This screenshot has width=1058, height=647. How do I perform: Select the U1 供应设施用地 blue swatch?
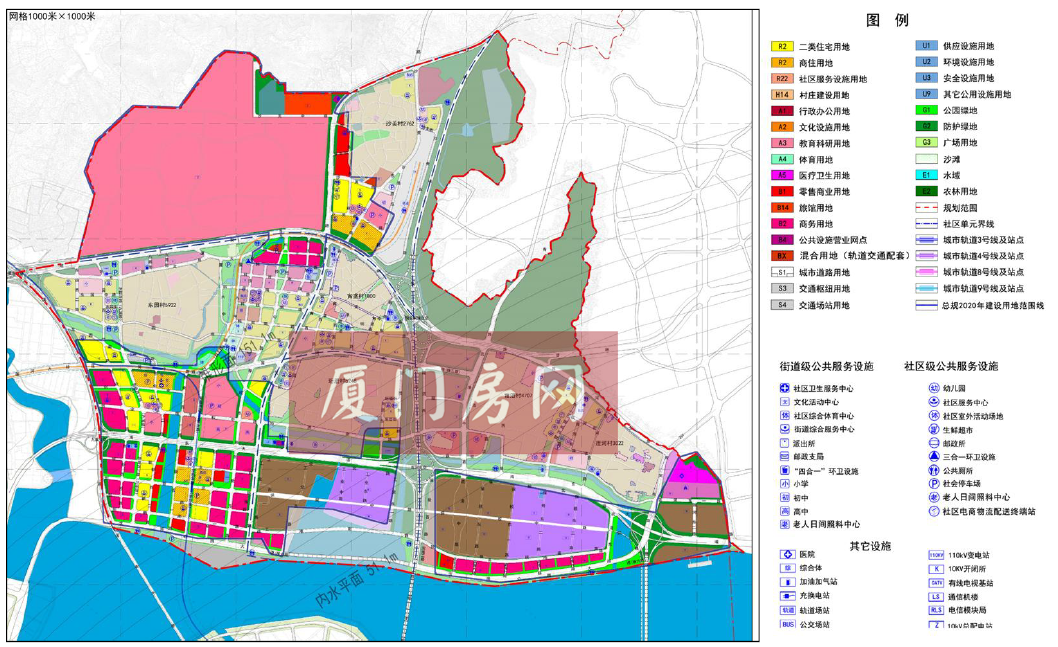click(x=926, y=45)
